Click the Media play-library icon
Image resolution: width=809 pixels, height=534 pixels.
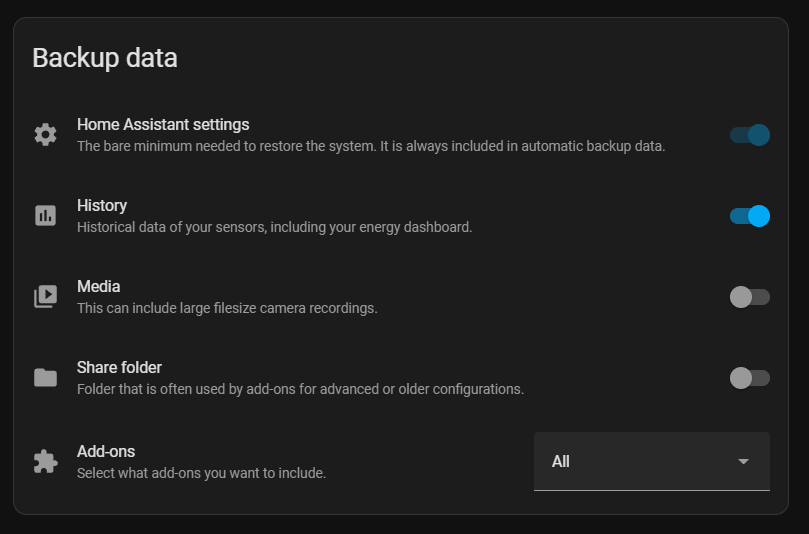click(45, 297)
